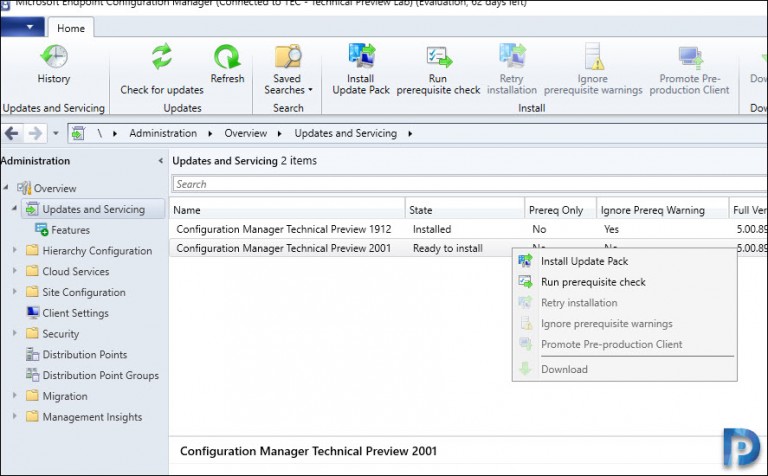This screenshot has height=476, width=768.
Task: Select the Features tree node
Action: click(x=71, y=230)
